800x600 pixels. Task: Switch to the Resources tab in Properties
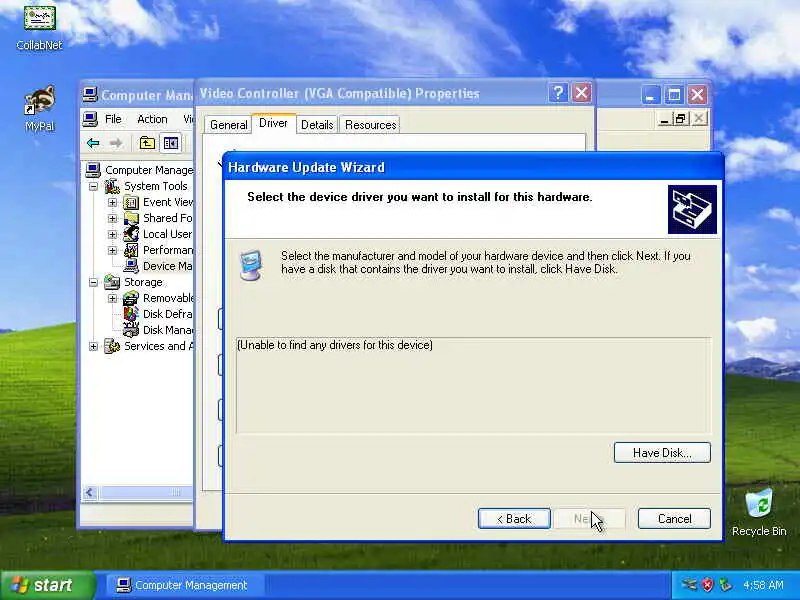click(x=370, y=125)
